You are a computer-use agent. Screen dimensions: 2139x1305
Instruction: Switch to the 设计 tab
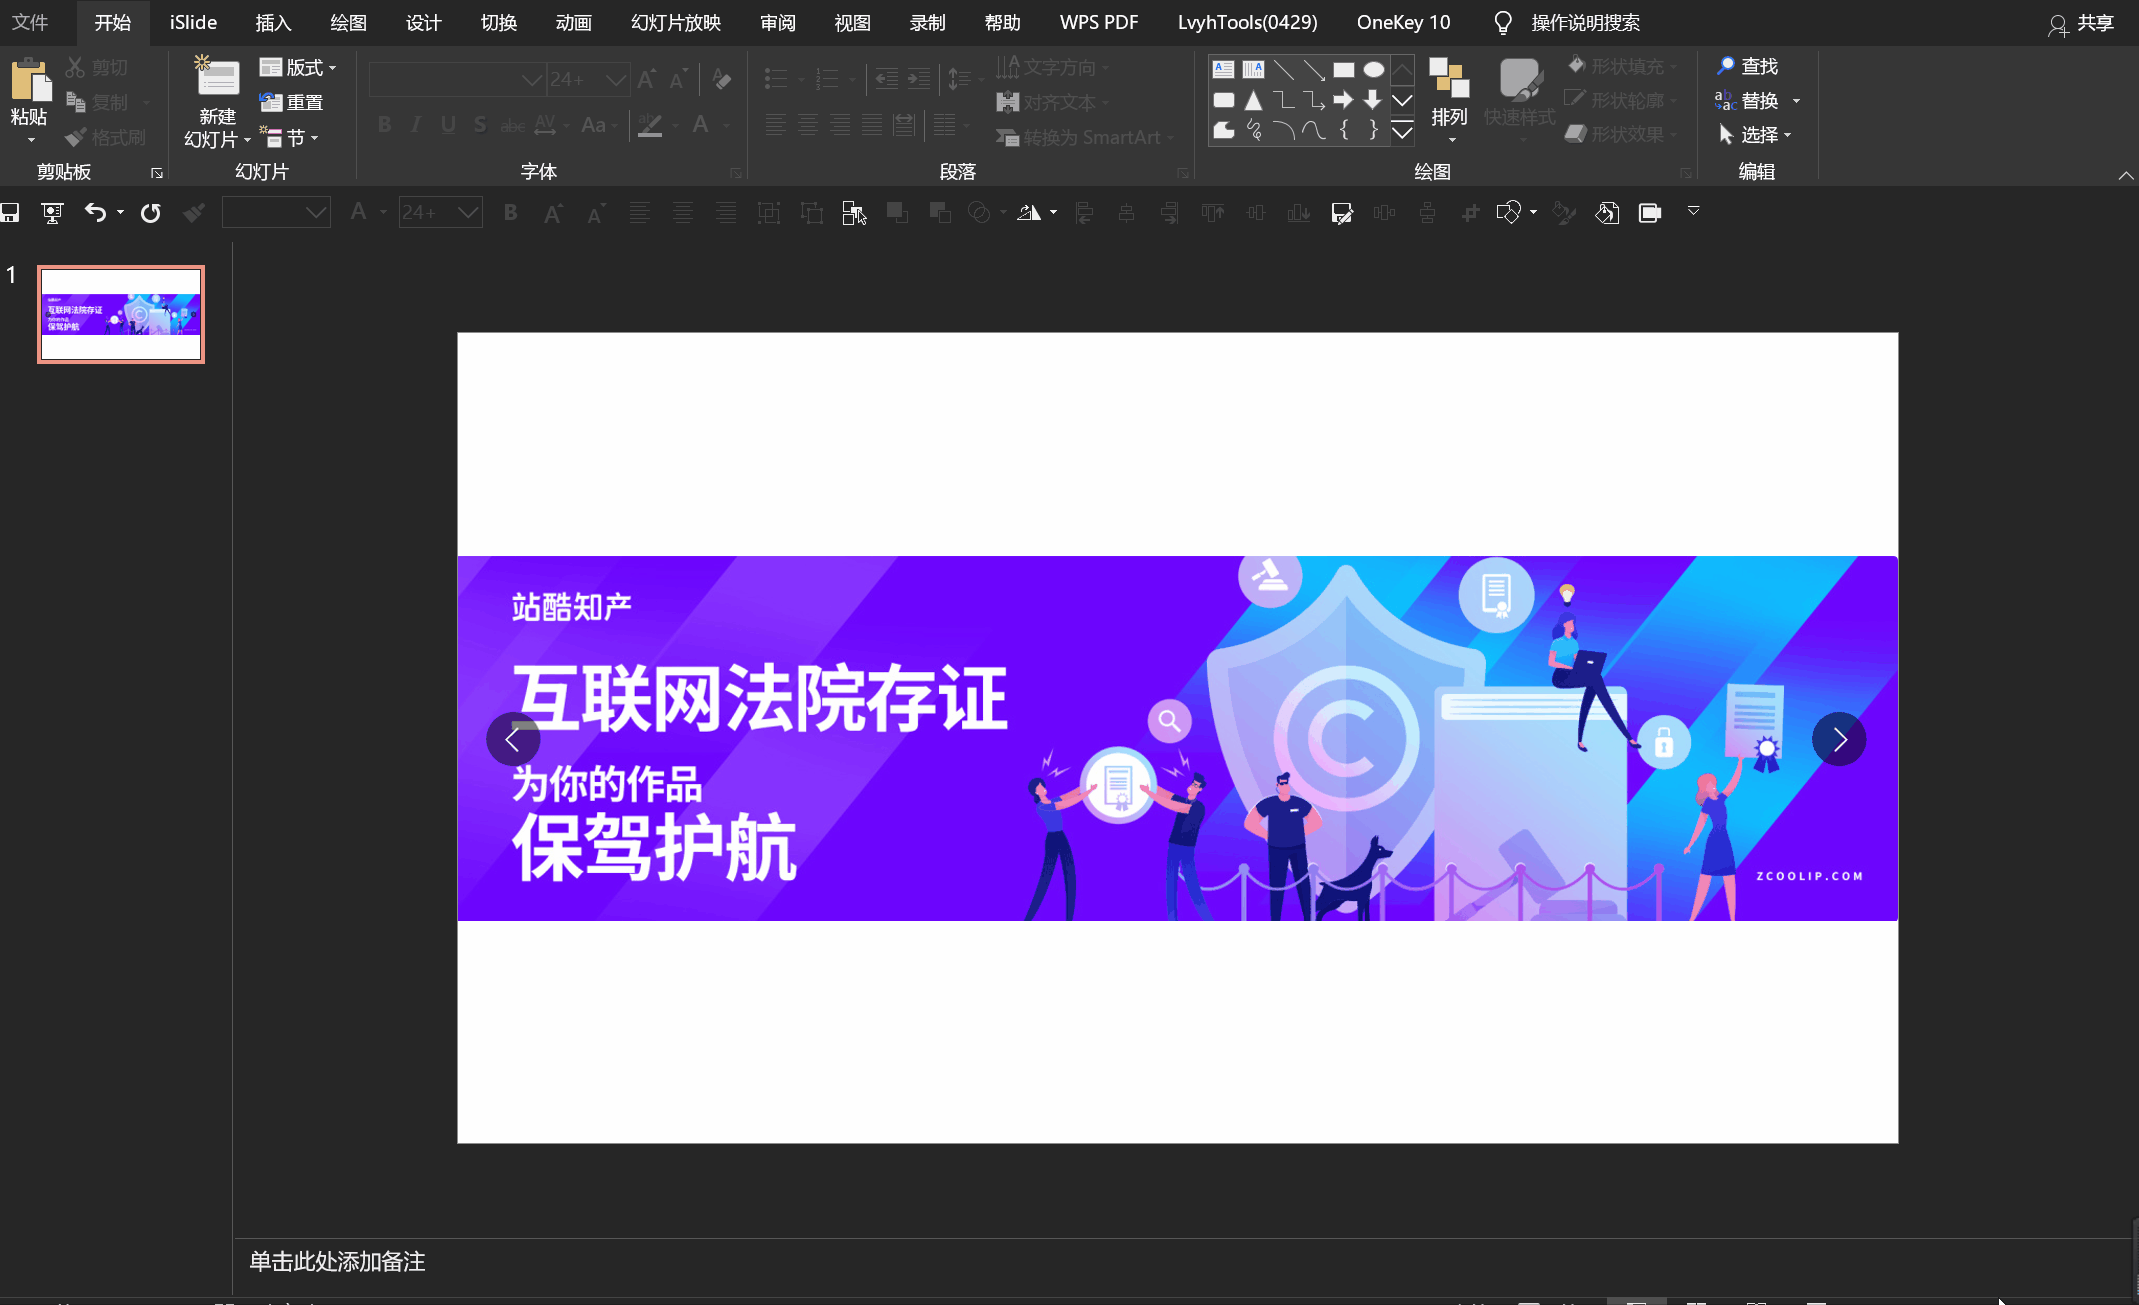[423, 22]
